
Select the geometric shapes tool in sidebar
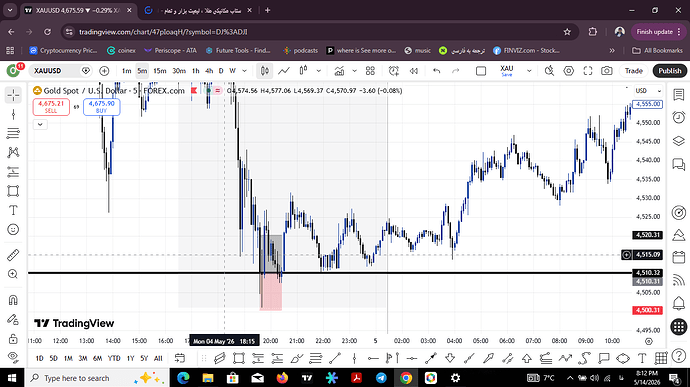[x=13, y=191]
